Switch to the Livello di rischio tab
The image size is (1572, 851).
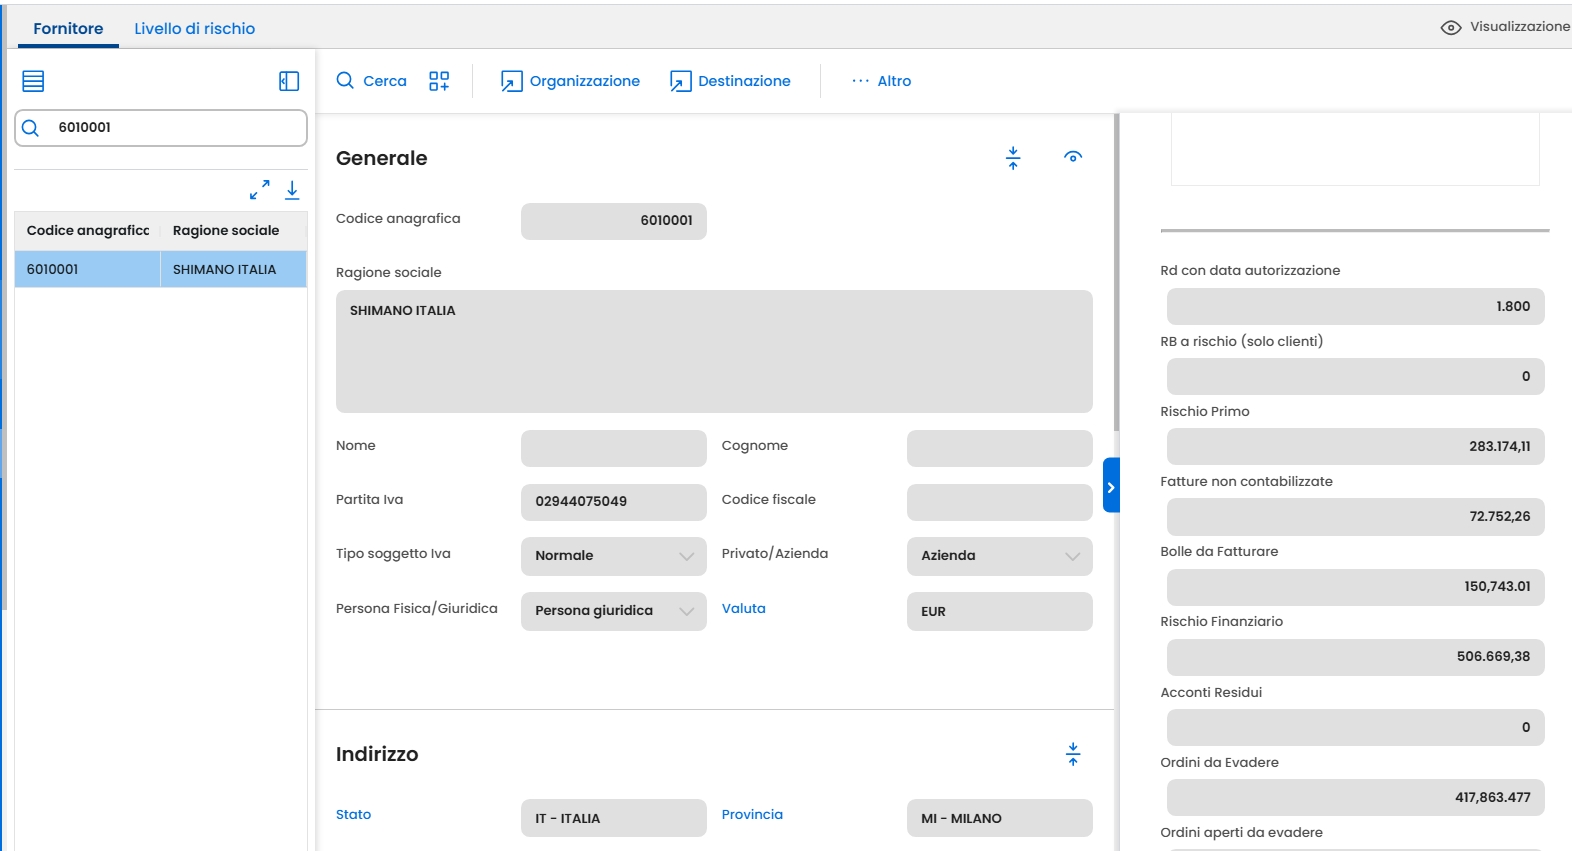tap(195, 28)
